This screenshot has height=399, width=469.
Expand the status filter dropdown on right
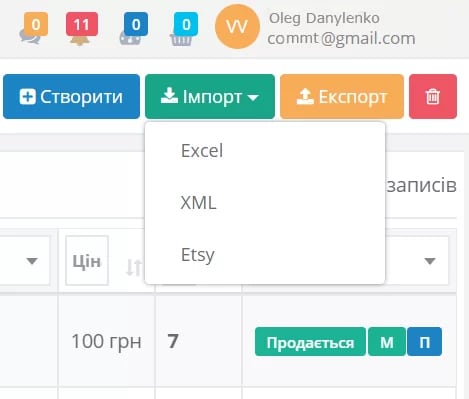(430, 261)
